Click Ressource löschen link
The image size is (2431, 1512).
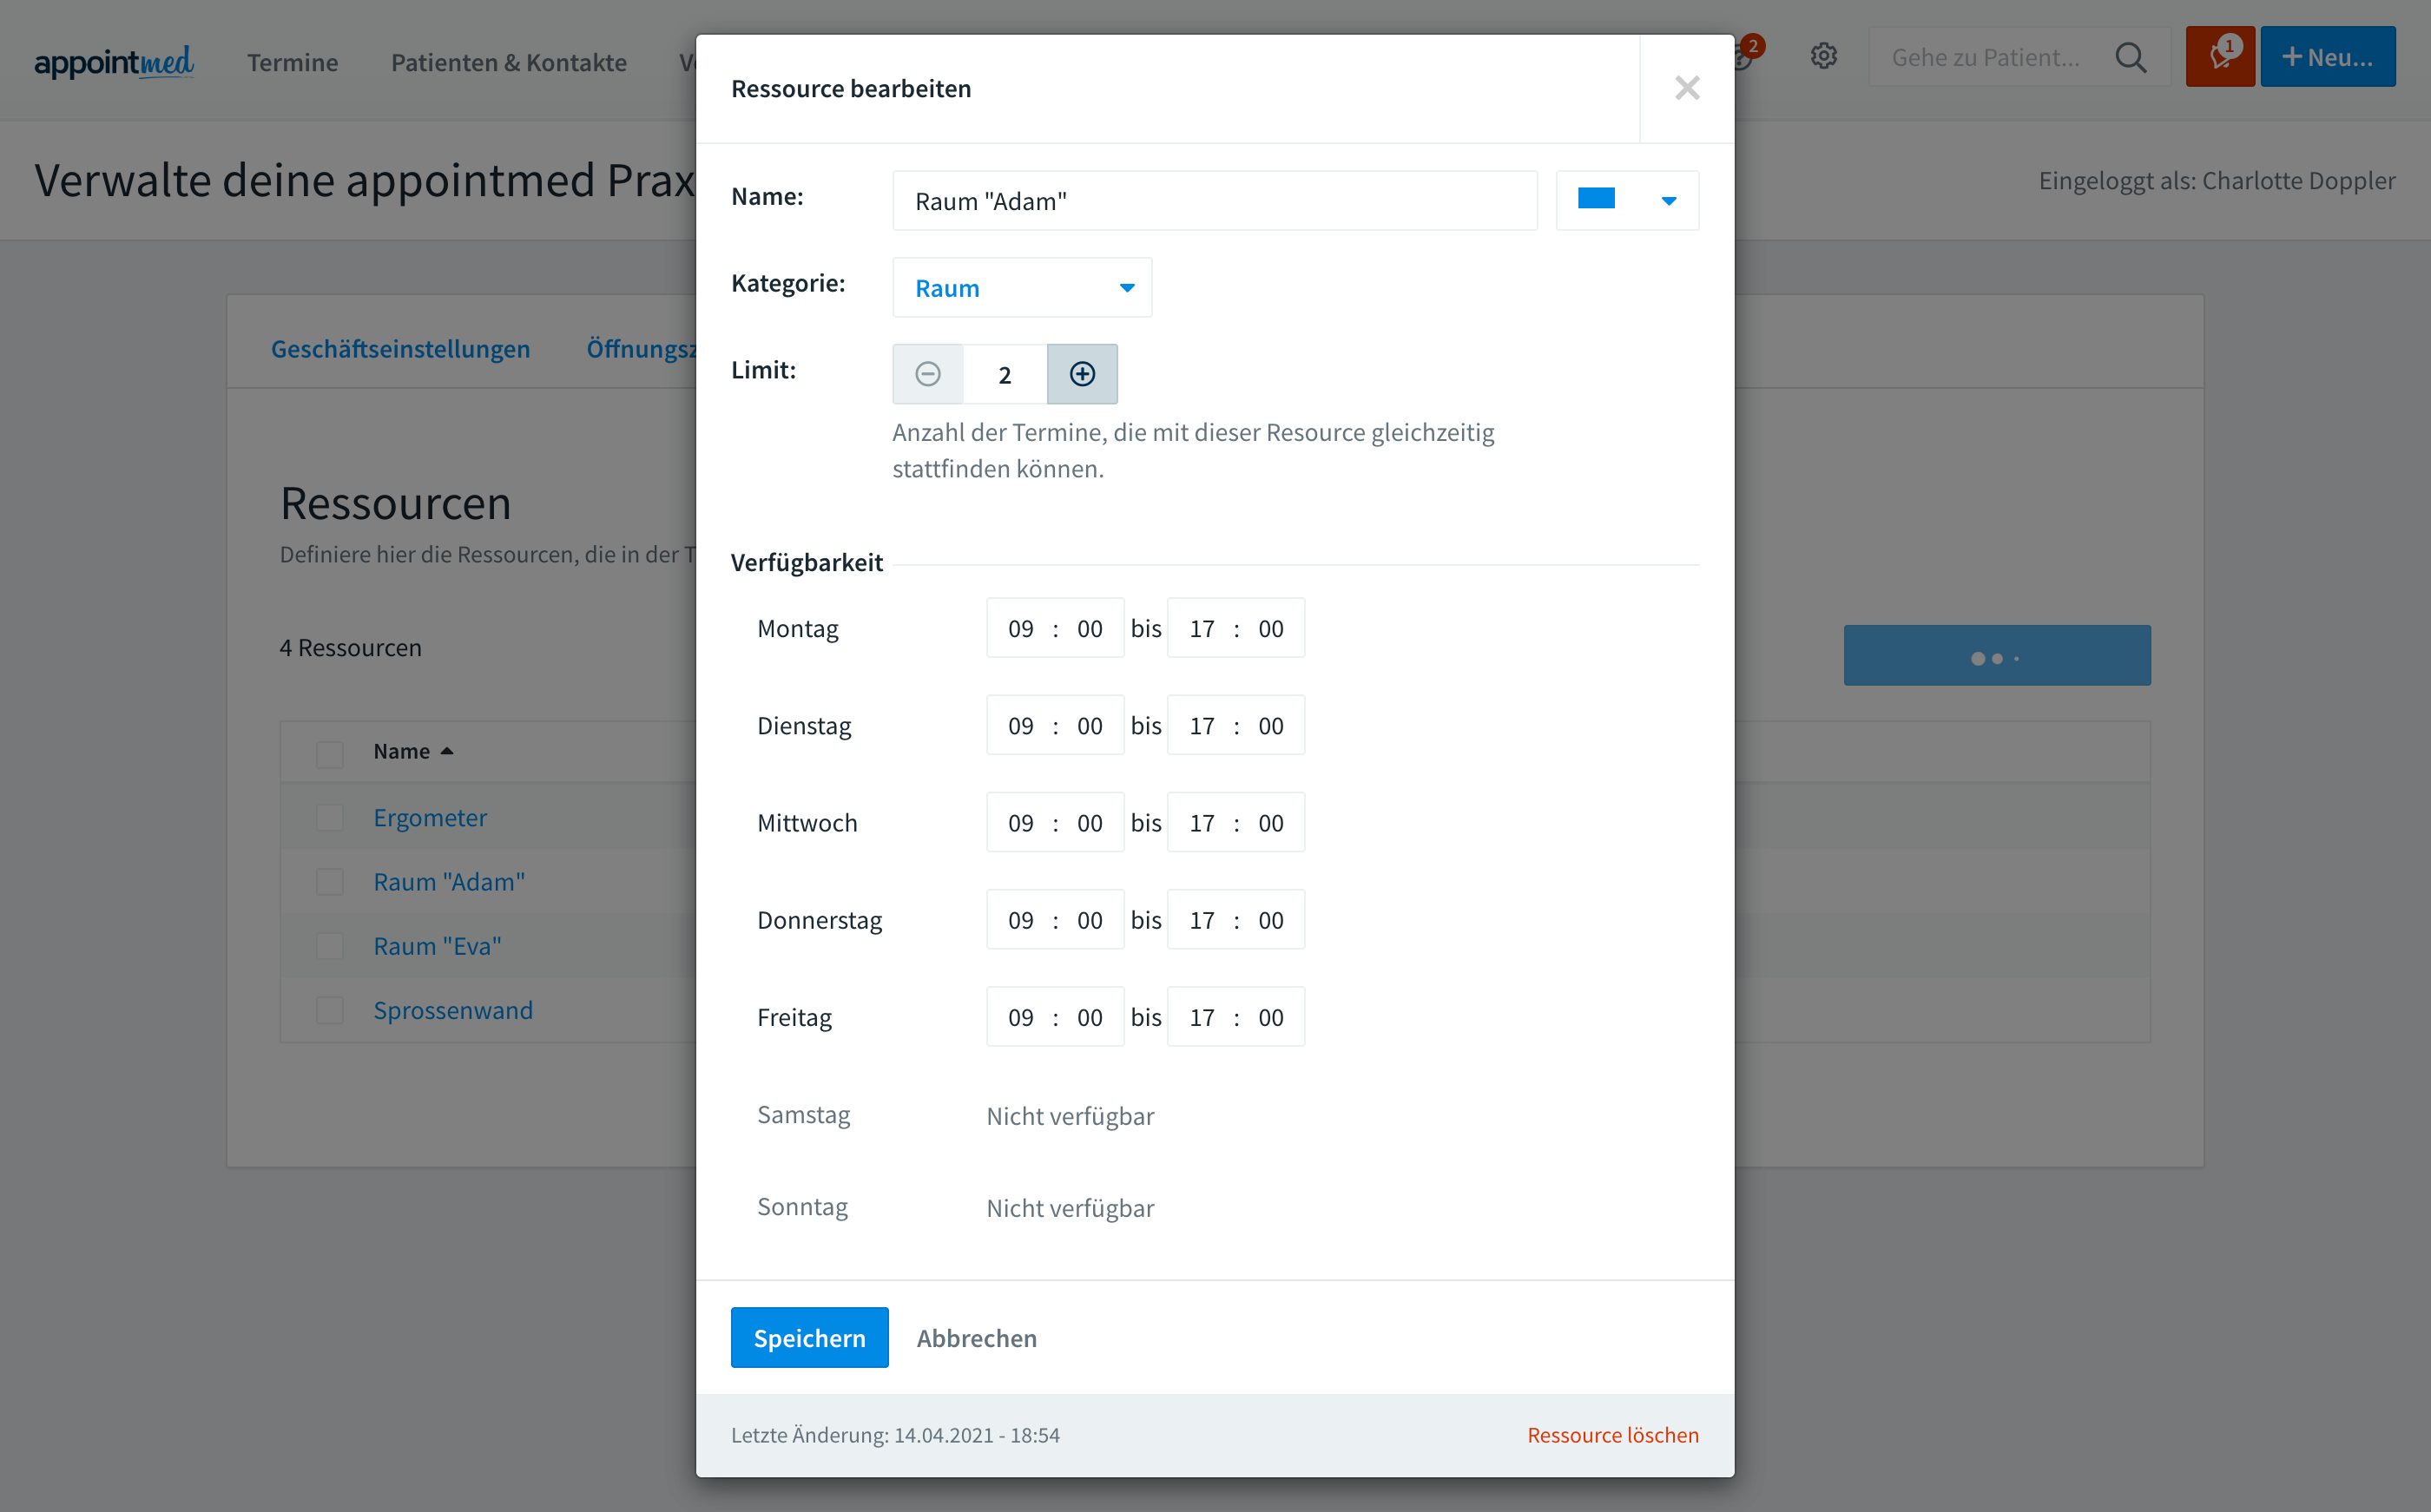click(x=1612, y=1435)
